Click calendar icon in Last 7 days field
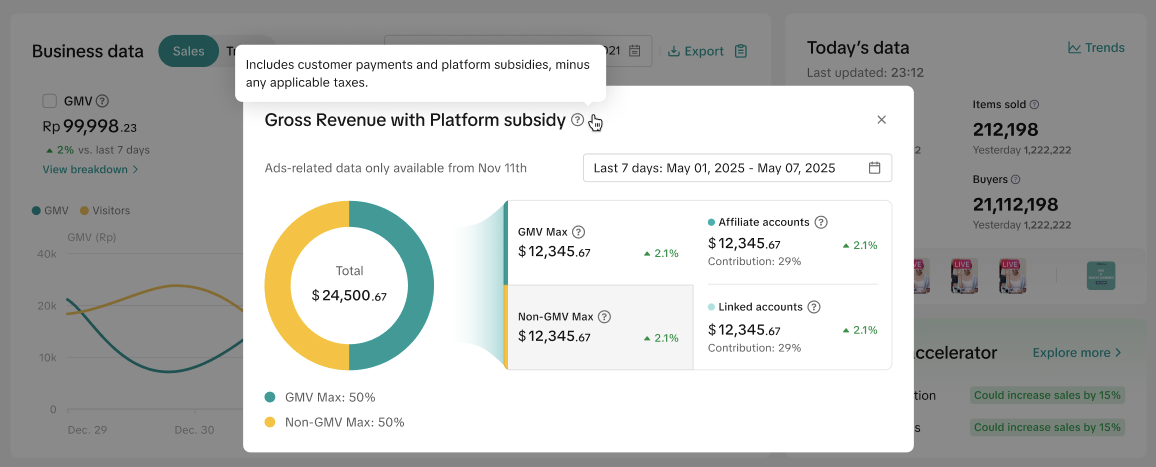 tap(874, 168)
